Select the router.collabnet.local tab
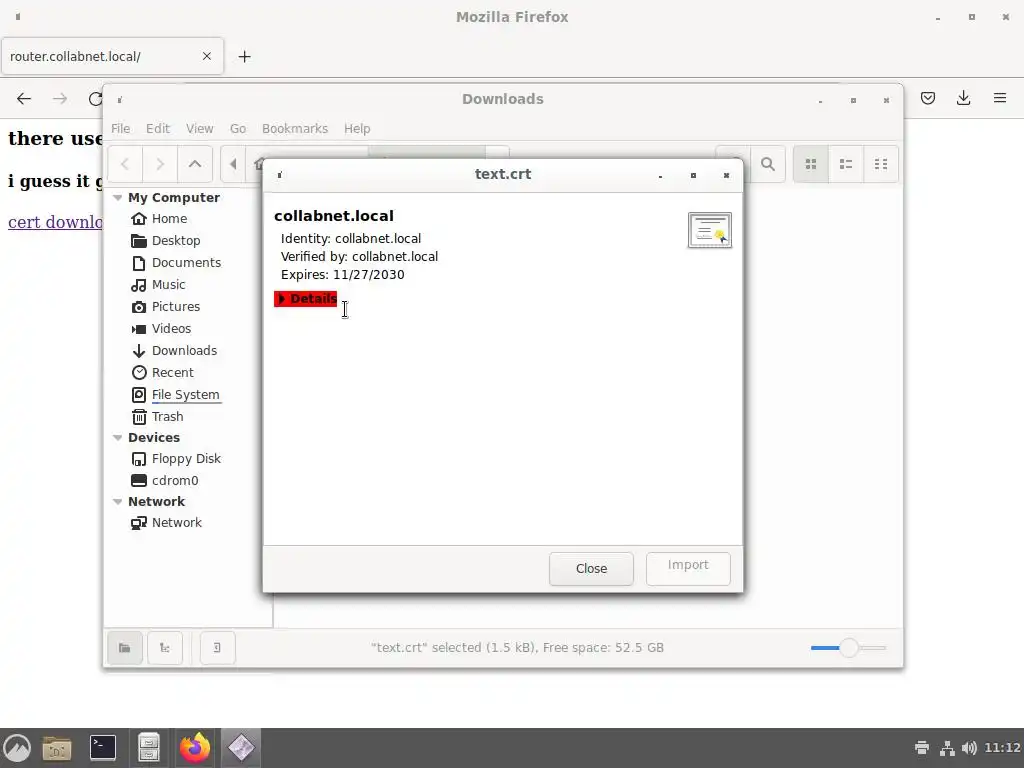Screen dimensions: 1024x768 (x=112, y=56)
